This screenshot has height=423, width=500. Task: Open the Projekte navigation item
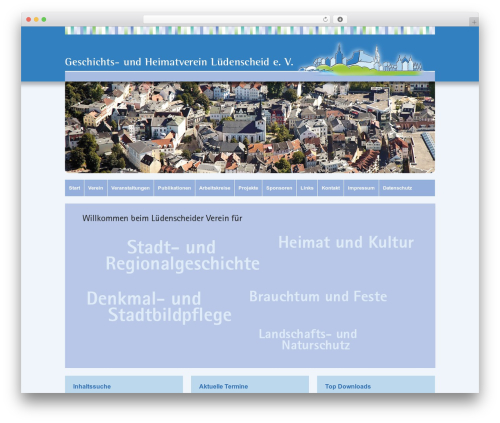pyautogui.click(x=248, y=188)
